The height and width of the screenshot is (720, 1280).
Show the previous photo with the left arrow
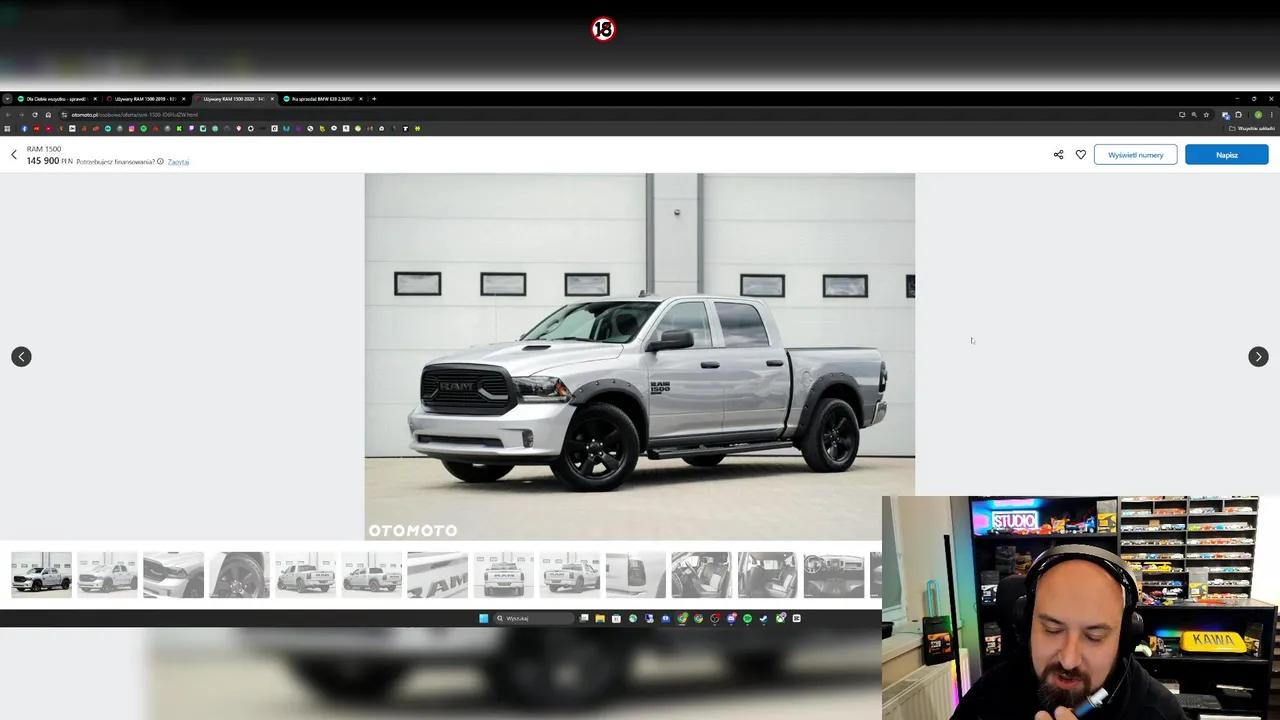pyautogui.click(x=21, y=357)
